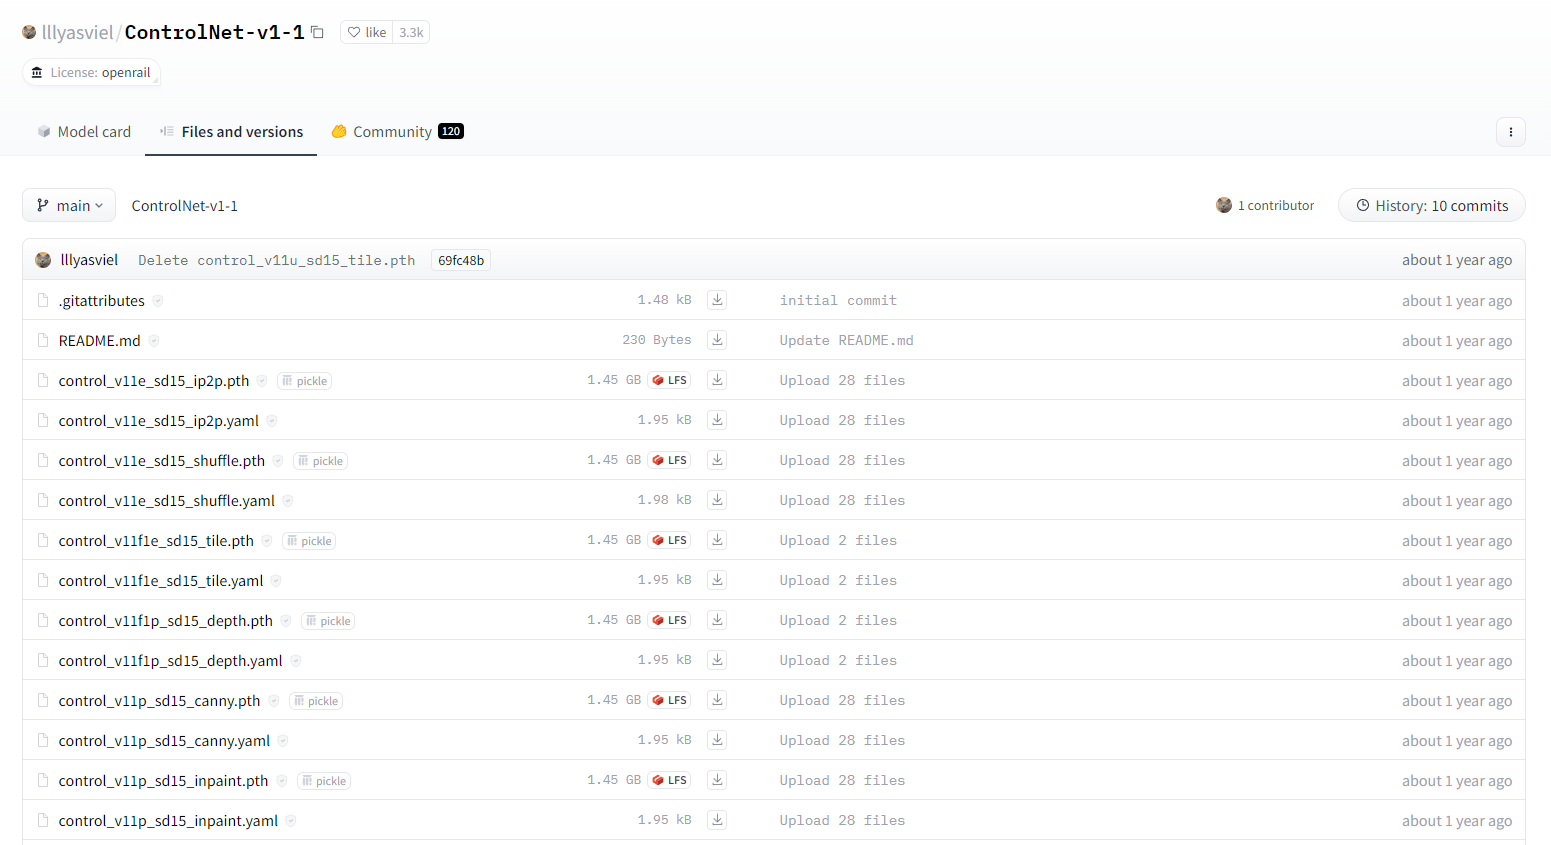Open file control_v11f1p_sd15_depth.yaml

(x=170, y=660)
